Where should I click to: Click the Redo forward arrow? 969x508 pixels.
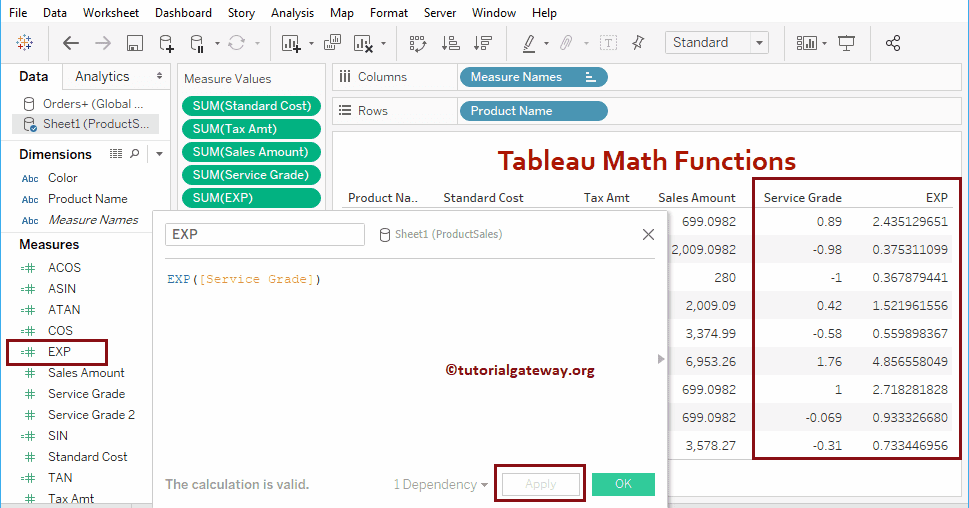(103, 43)
